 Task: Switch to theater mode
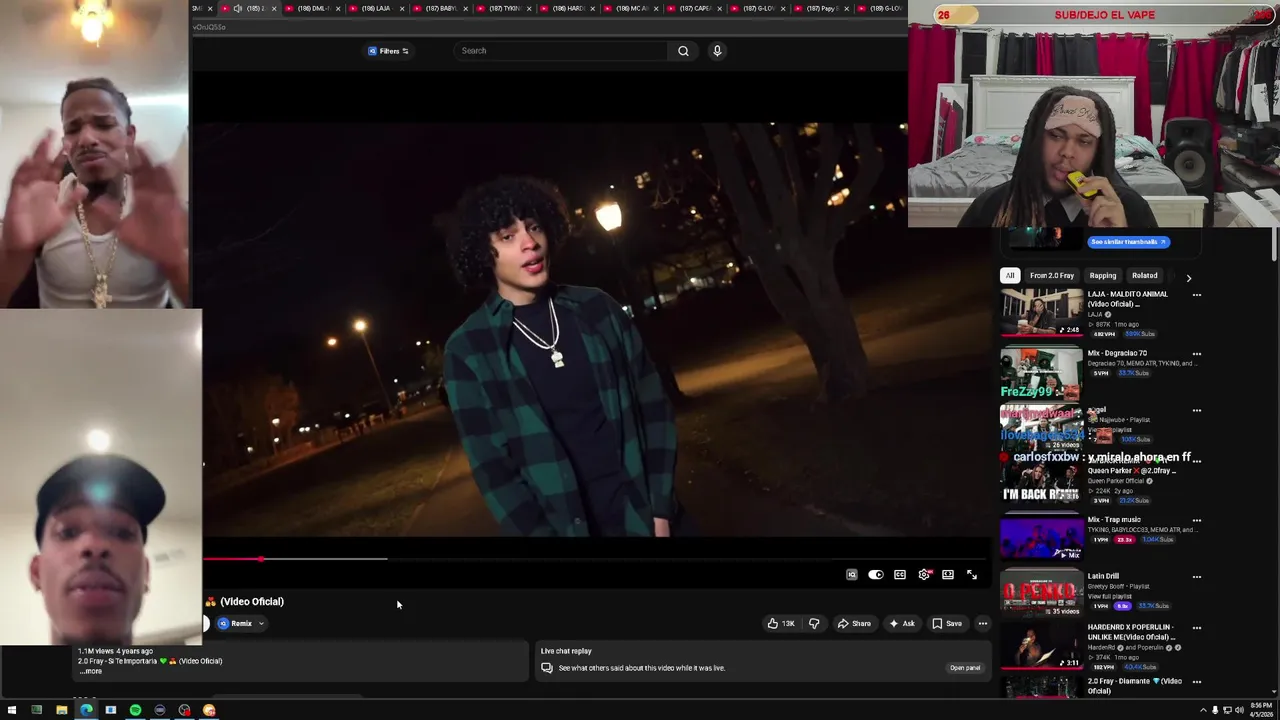click(948, 575)
